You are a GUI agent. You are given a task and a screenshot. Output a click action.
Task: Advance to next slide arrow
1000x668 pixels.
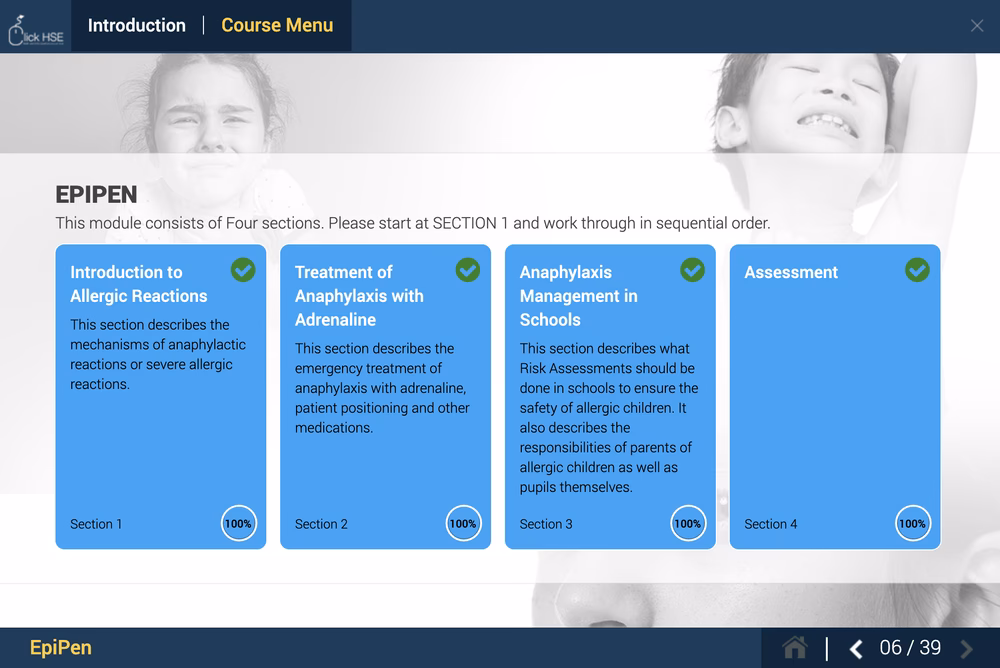click(x=966, y=649)
